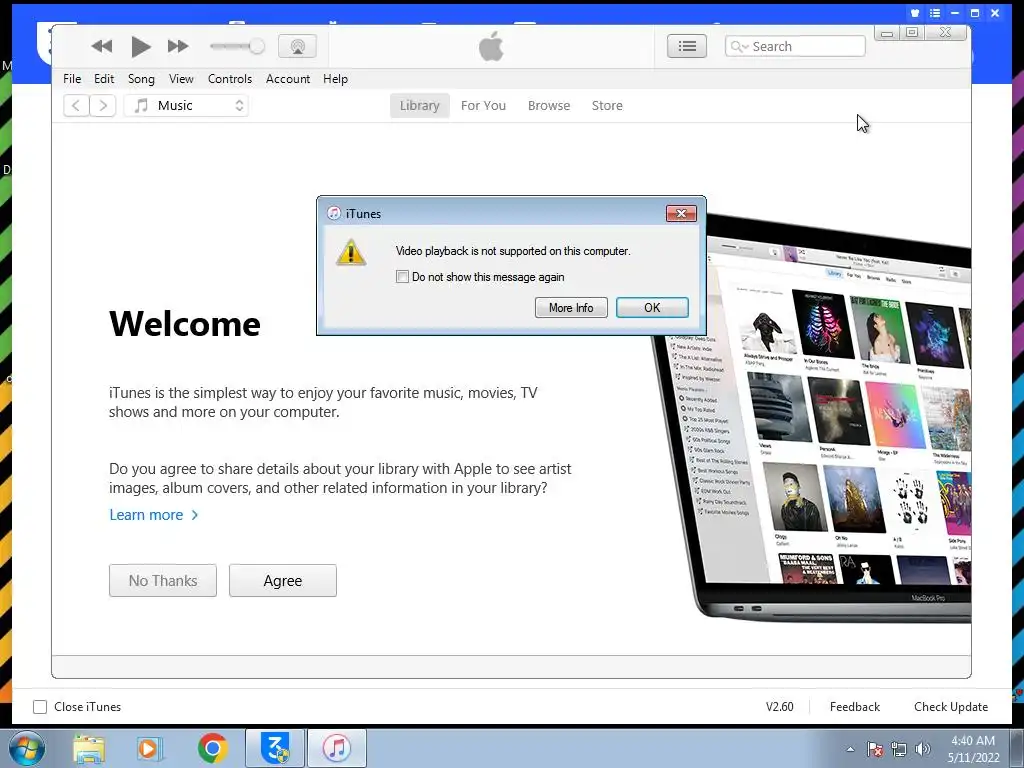Open the Help menu
This screenshot has width=1024, height=768.
coord(335,79)
